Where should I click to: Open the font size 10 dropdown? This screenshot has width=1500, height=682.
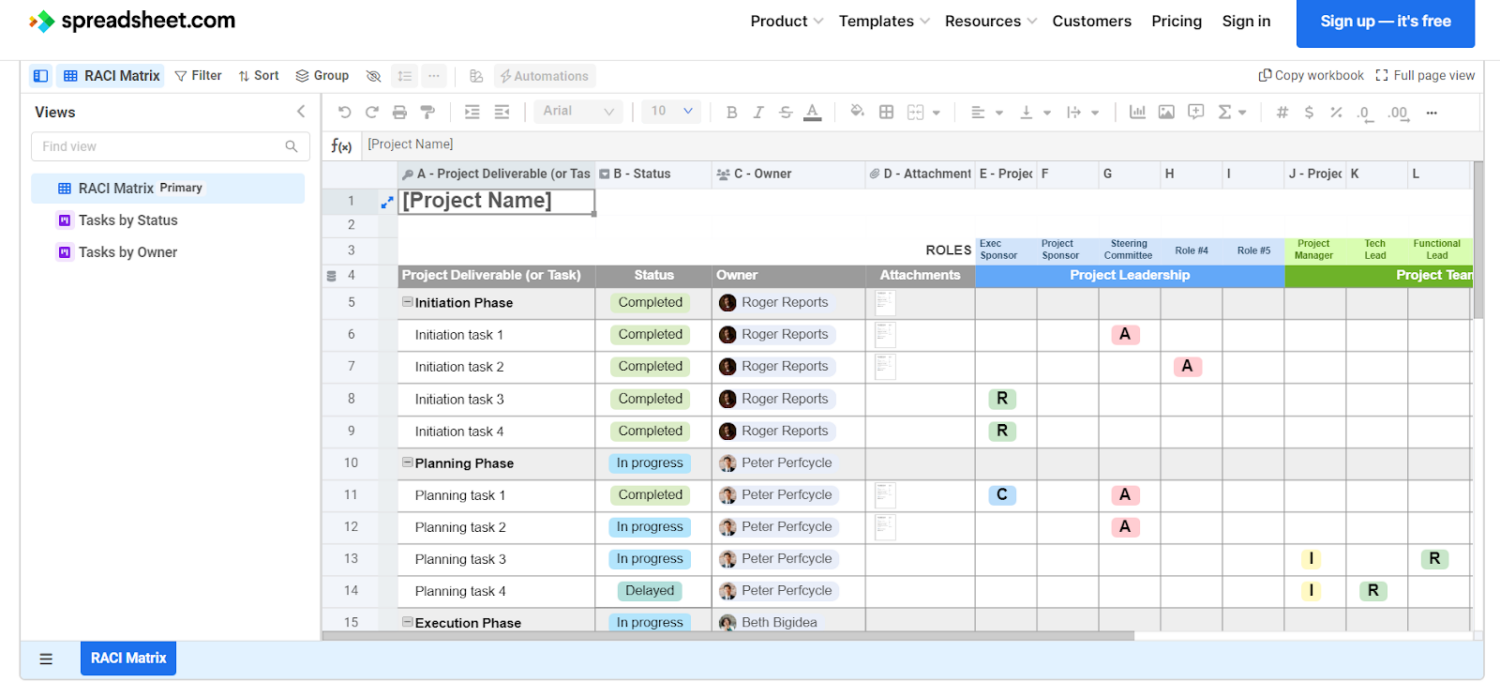pos(671,111)
